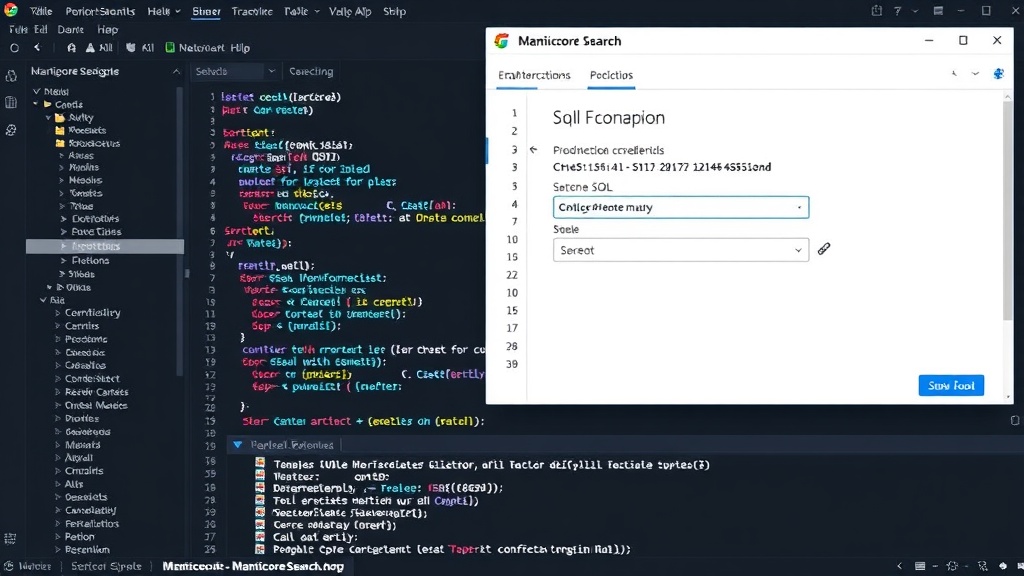The height and width of the screenshot is (576, 1024).
Task: Click the green Netoroart toolbar icon
Action: (170, 48)
